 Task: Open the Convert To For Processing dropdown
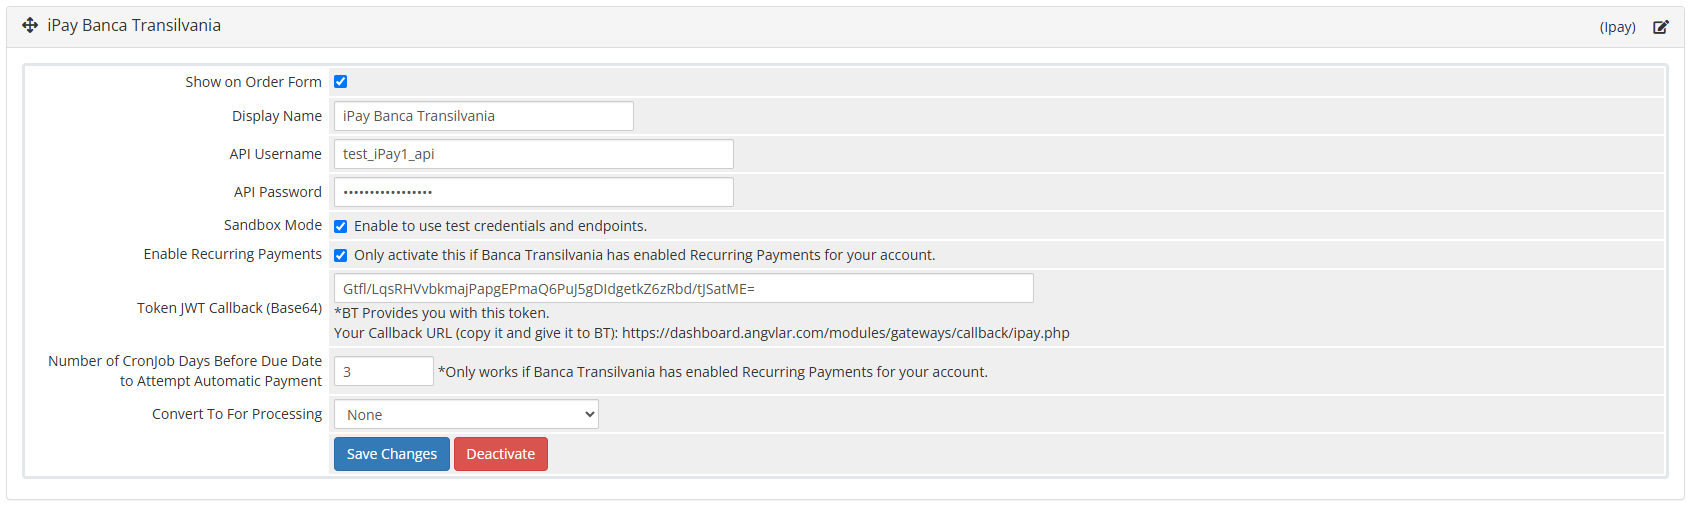(x=466, y=414)
